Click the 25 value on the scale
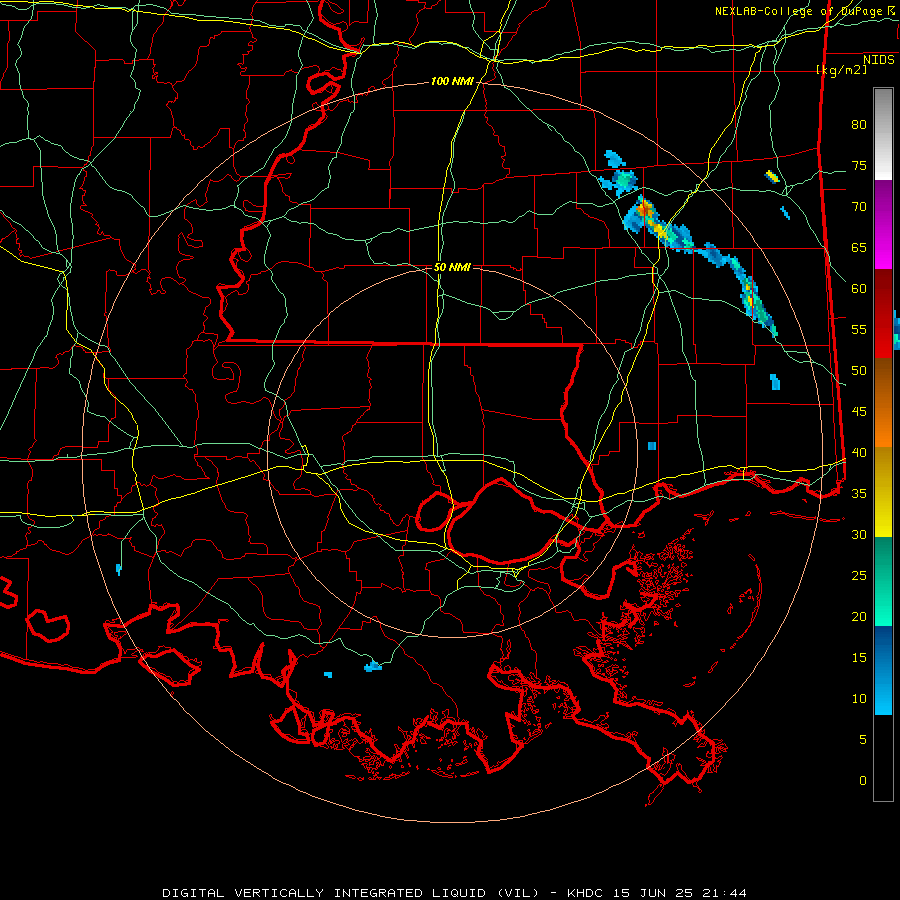The width and height of the screenshot is (900, 900). pyautogui.click(x=859, y=576)
